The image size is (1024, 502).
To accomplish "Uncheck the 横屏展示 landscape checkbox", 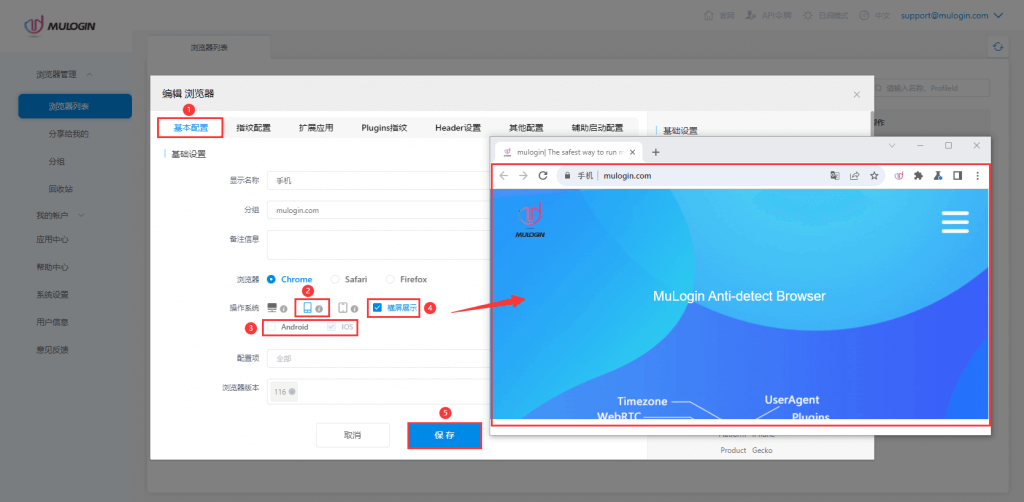I will (x=377, y=307).
